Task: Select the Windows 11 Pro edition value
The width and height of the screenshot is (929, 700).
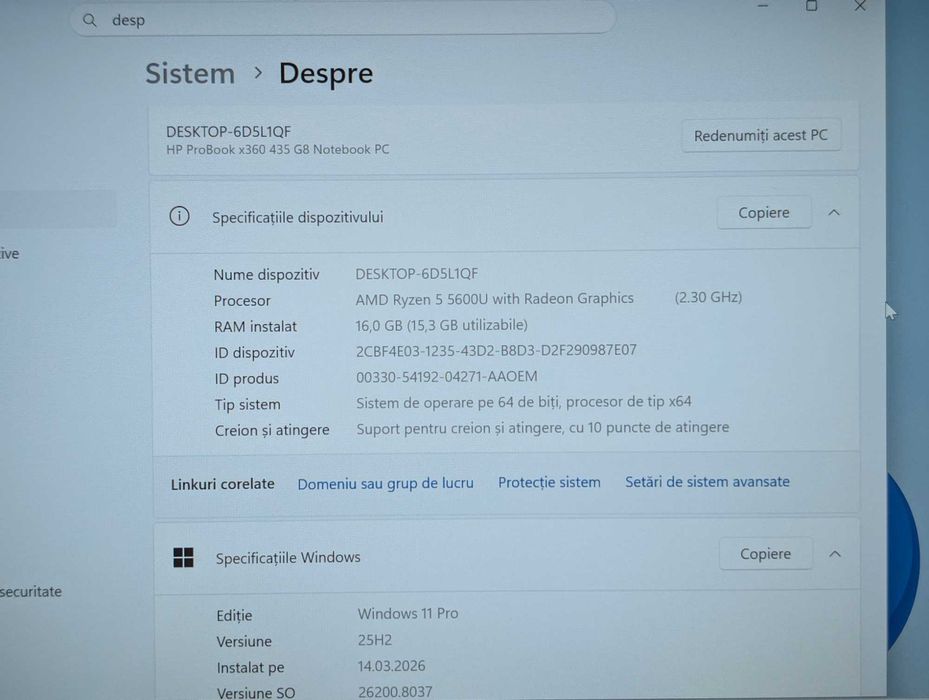Action: point(408,613)
